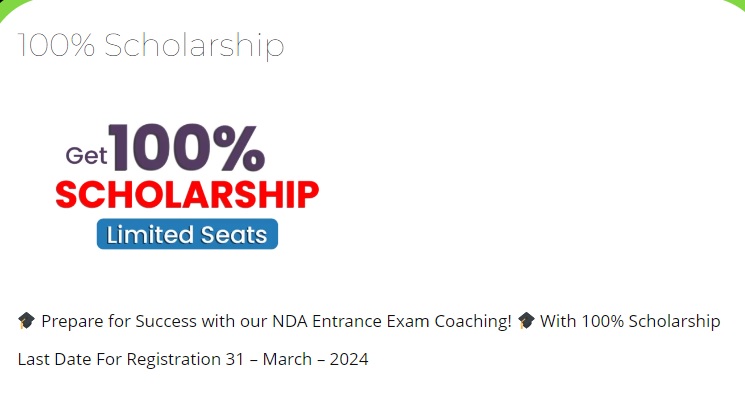Click the '%' symbol in the purple banner number
This screenshot has width=745, height=403.
pos(239,147)
